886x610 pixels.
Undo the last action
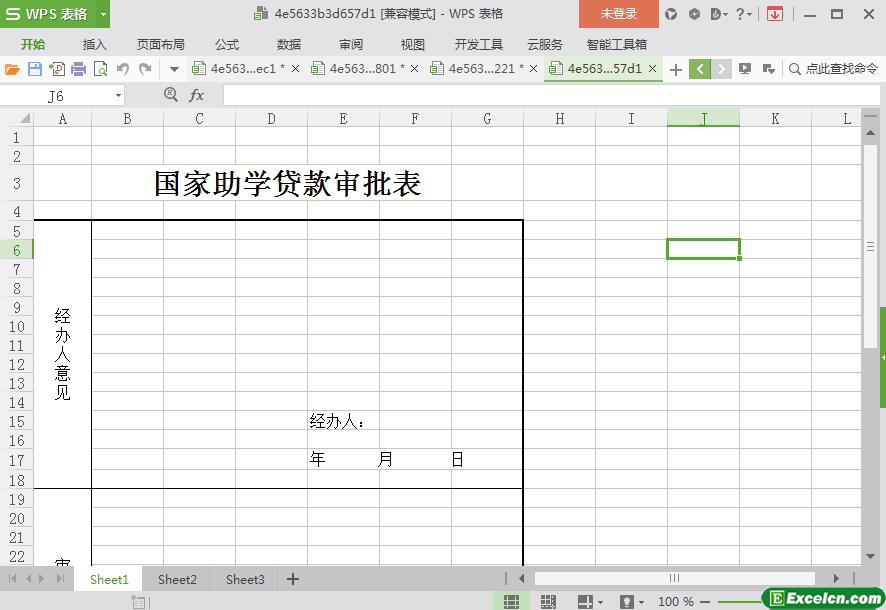(x=123, y=69)
